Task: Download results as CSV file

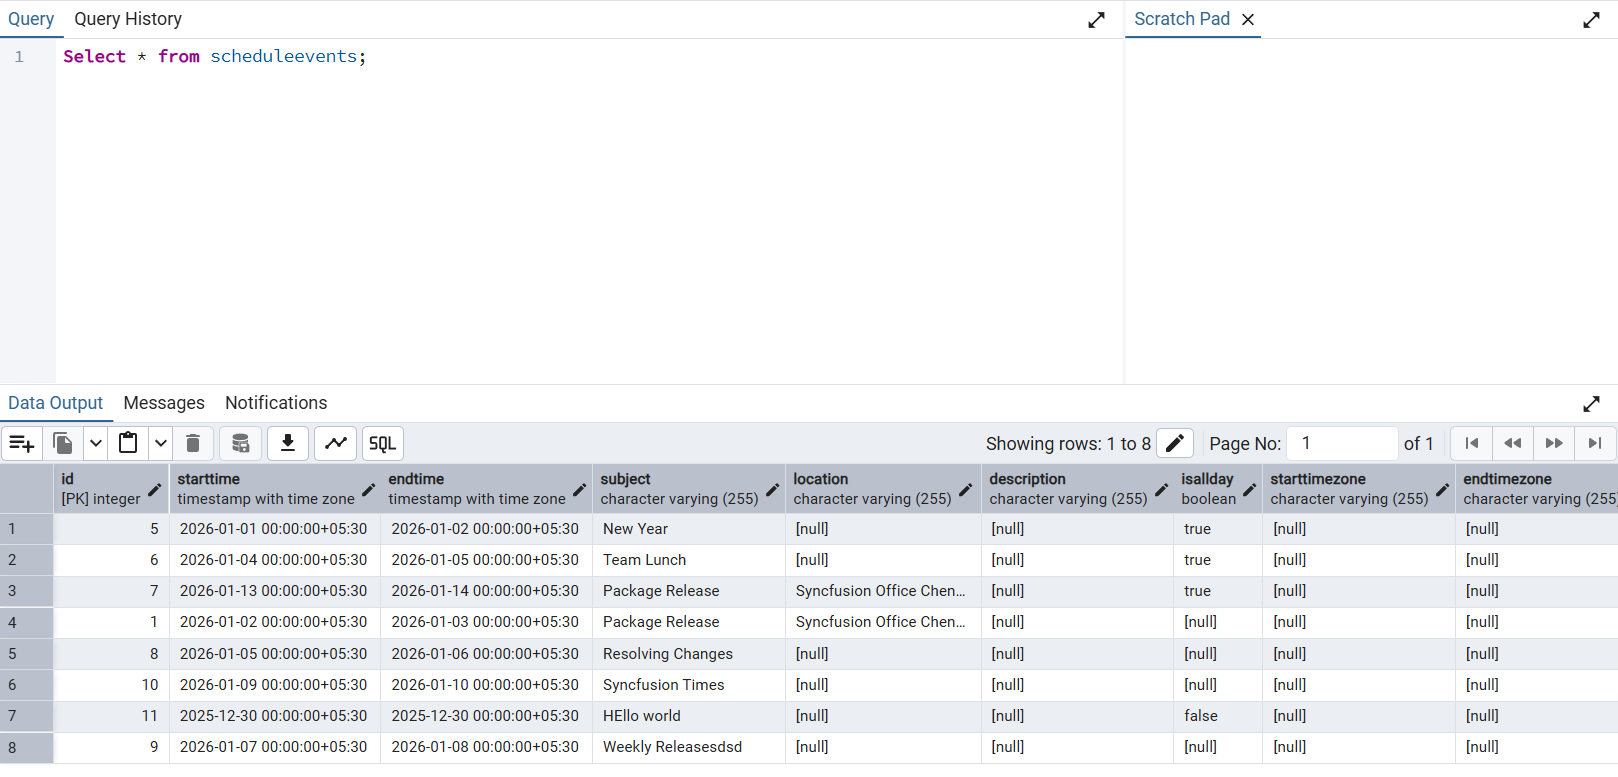Action: (x=288, y=443)
